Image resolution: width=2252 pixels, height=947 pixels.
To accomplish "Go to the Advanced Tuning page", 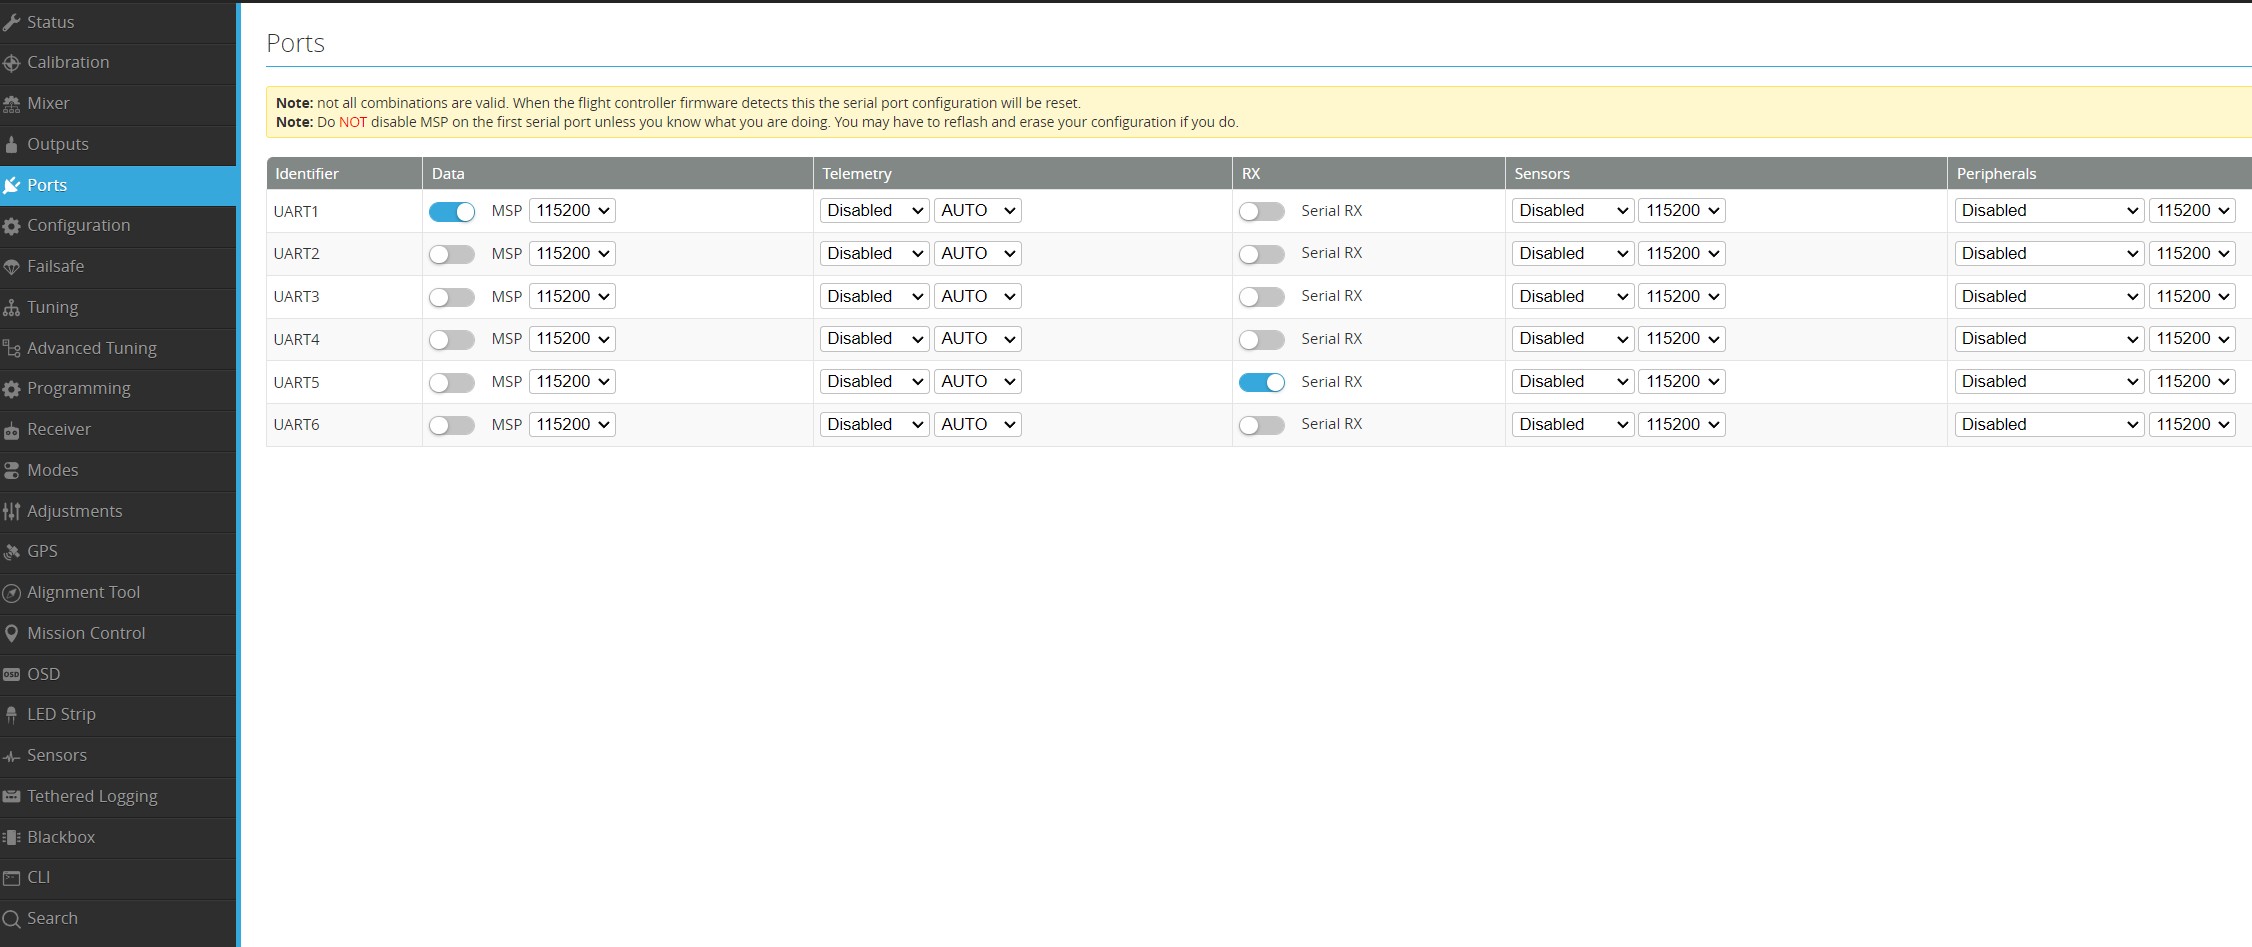I will tap(91, 348).
